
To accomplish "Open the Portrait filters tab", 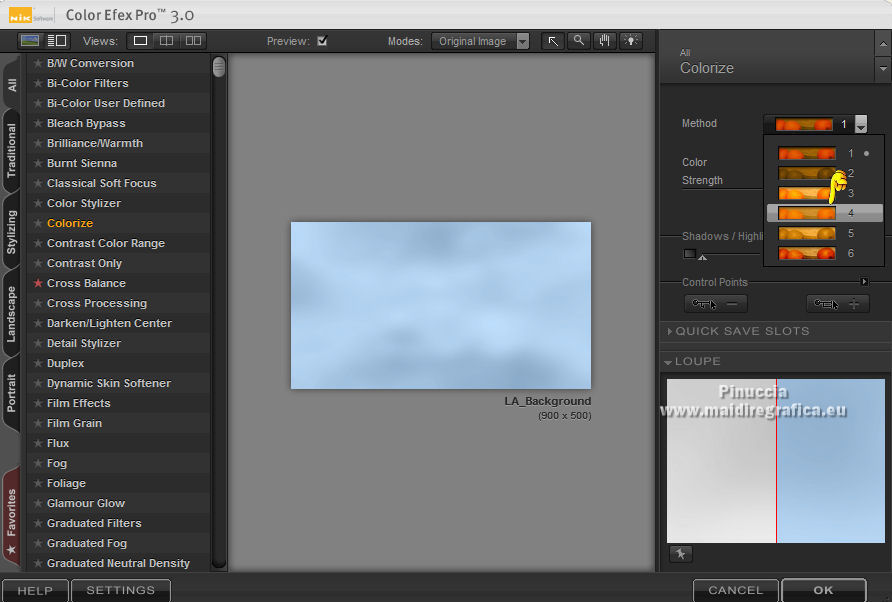I will (x=11, y=393).
